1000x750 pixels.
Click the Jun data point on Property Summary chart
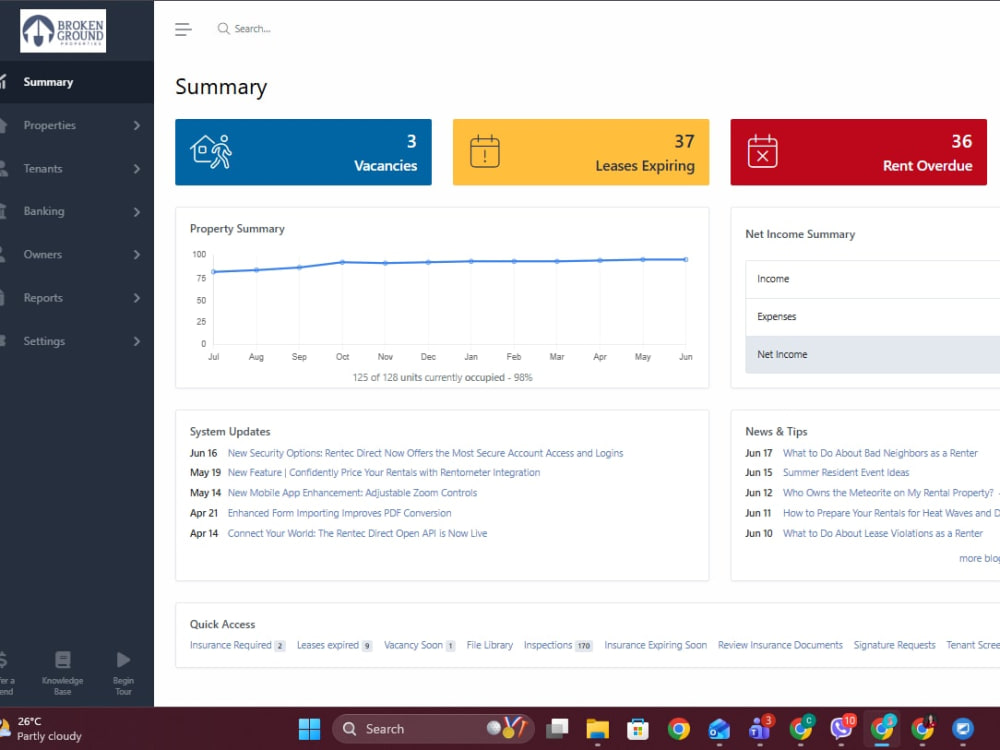tap(686, 260)
